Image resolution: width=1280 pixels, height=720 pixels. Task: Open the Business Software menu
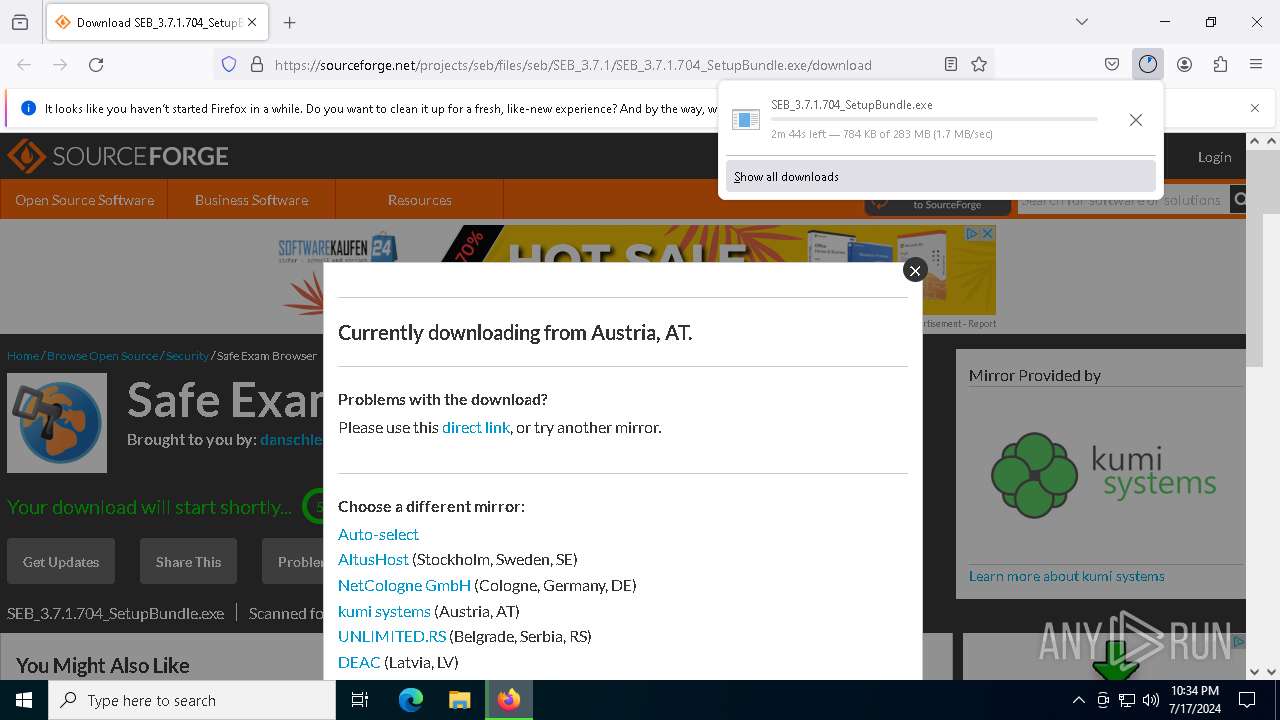click(x=251, y=199)
